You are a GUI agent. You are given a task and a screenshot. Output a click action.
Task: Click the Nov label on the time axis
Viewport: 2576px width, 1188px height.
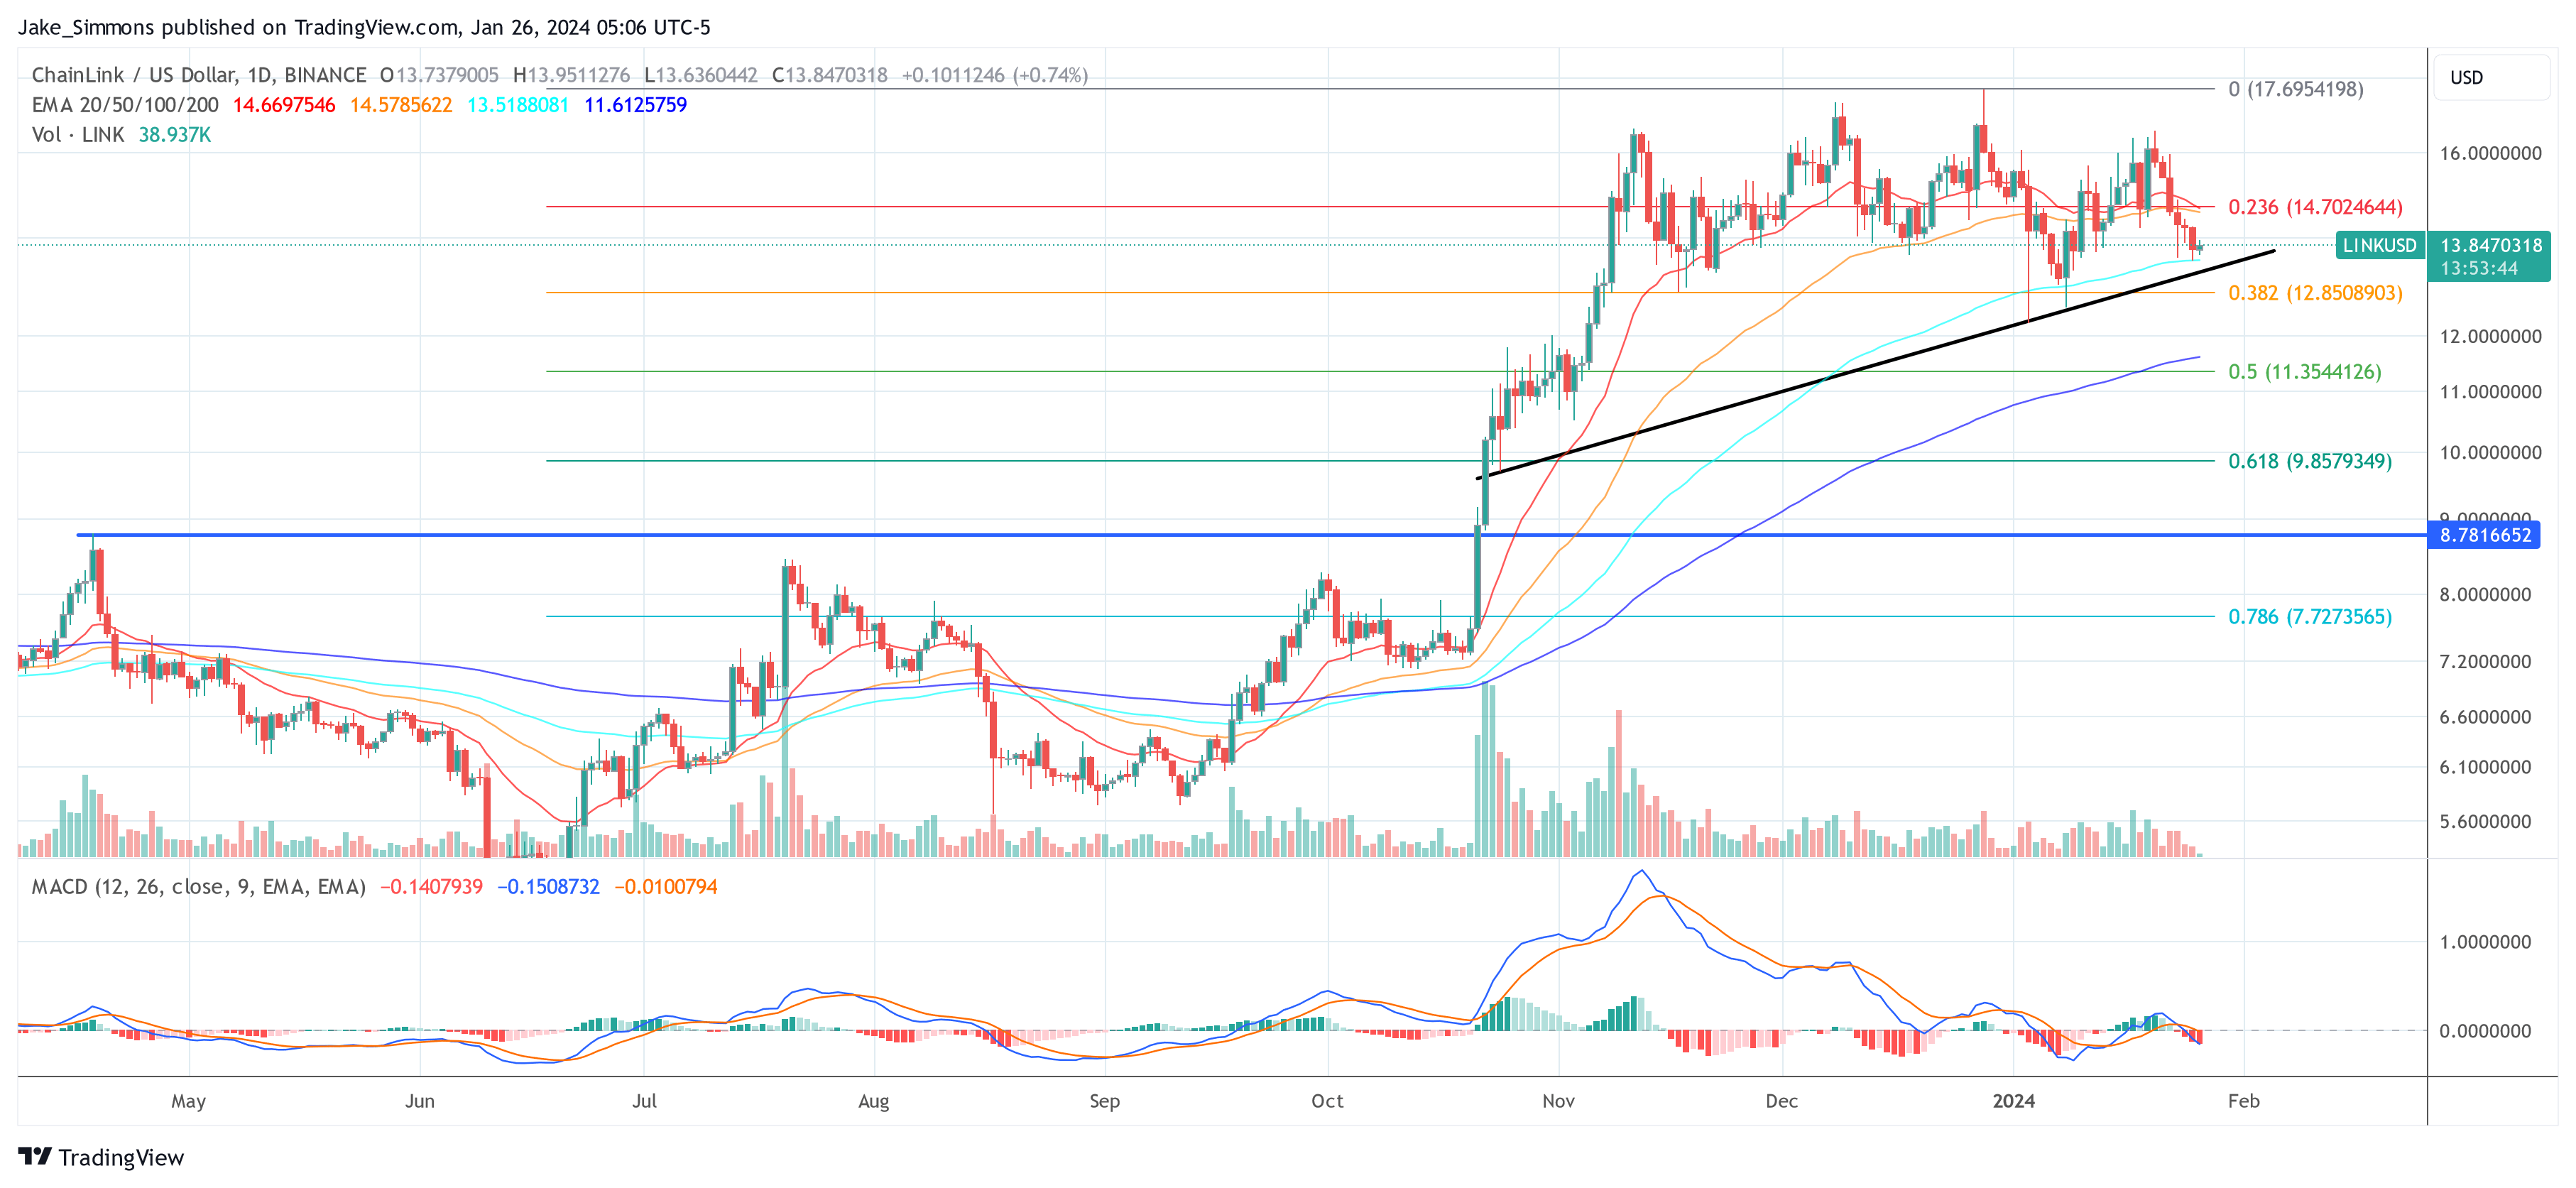(1559, 1101)
